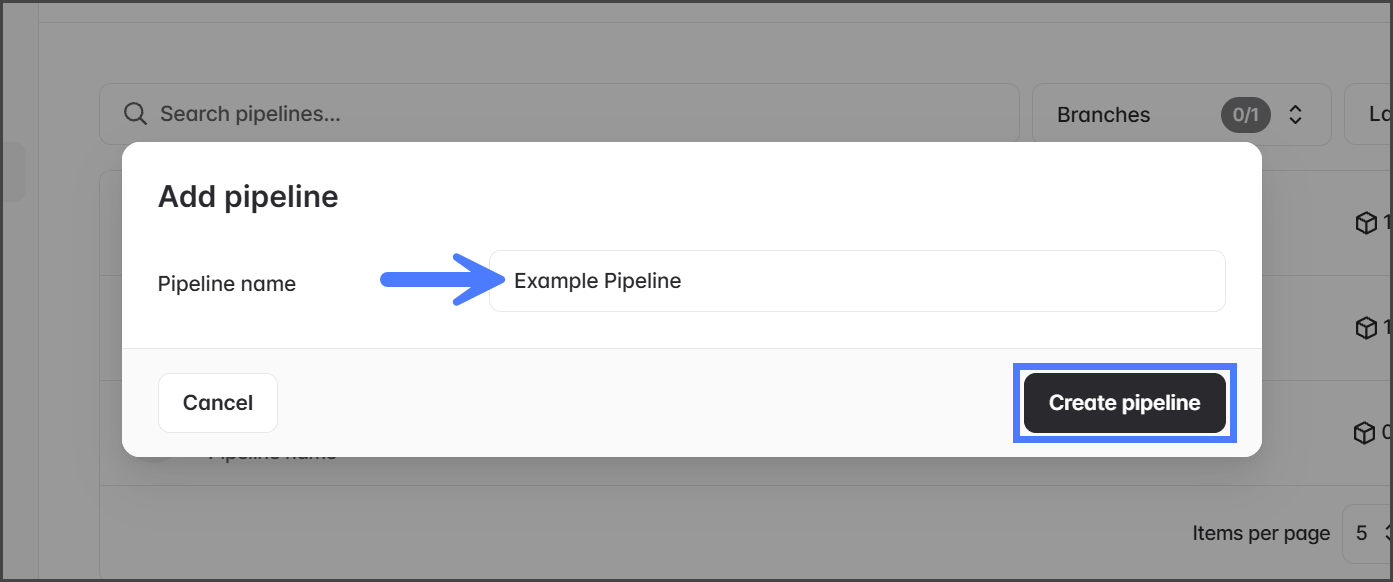Click the up-down chevron beside Branches

point(1295,114)
